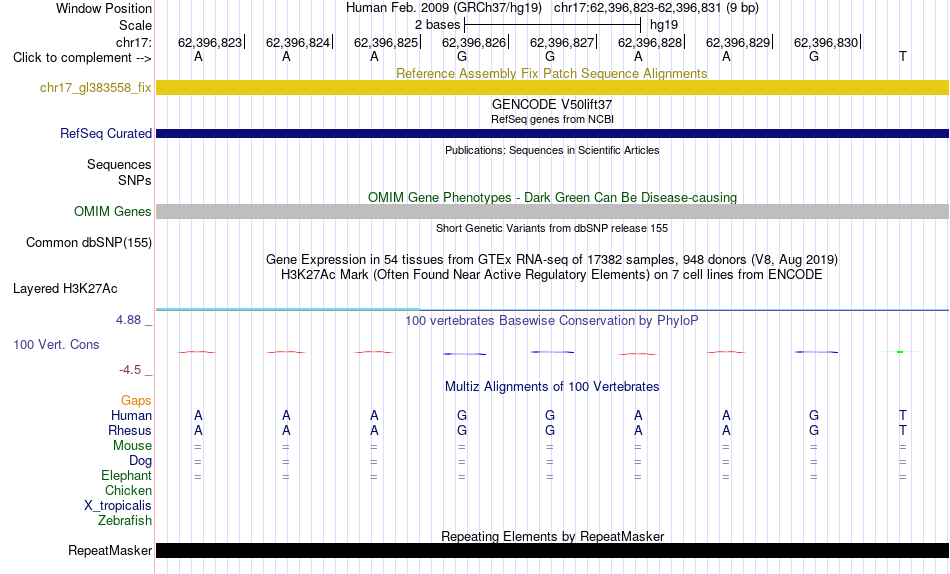Click the X_tropicalis species label
This screenshot has width=950, height=574.
coord(118,506)
